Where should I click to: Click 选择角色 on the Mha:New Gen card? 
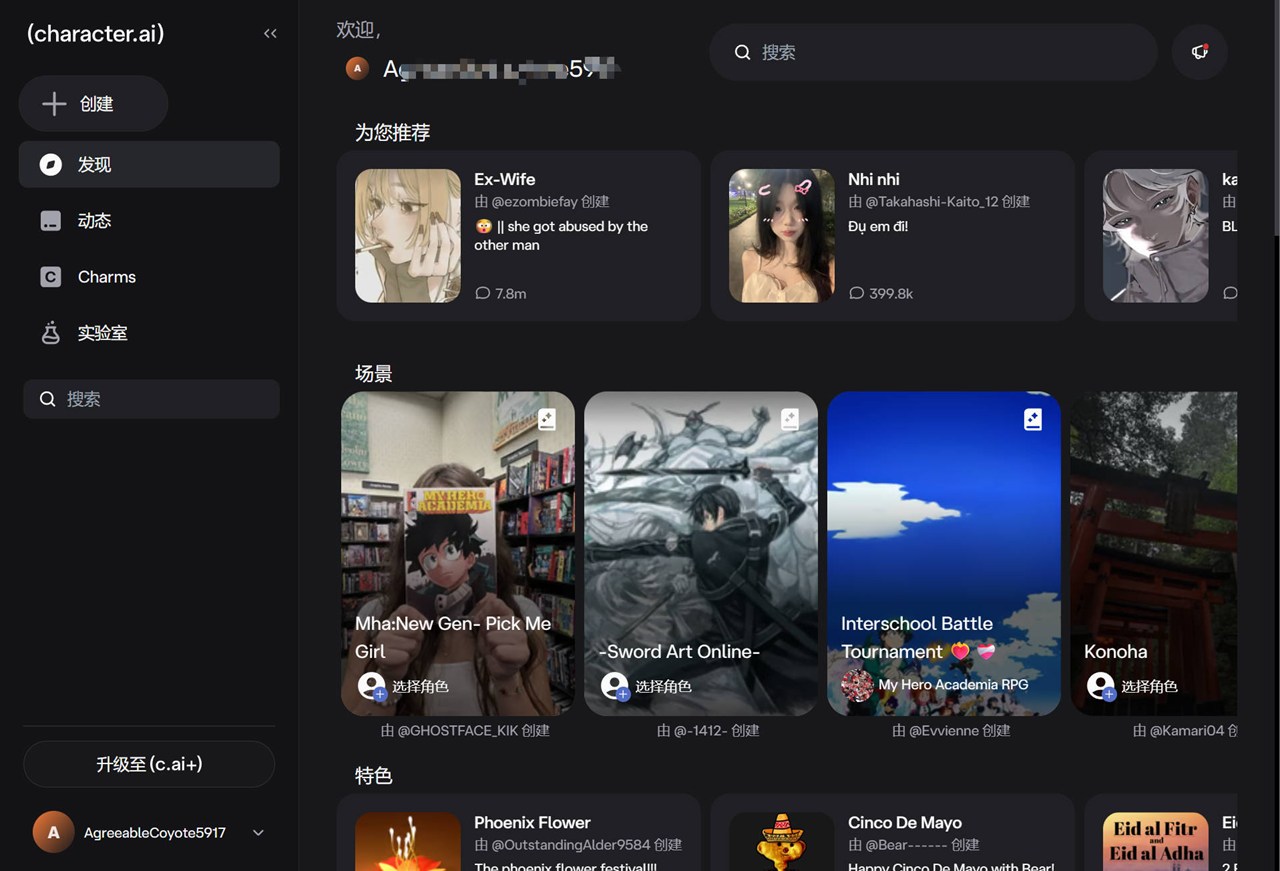420,687
